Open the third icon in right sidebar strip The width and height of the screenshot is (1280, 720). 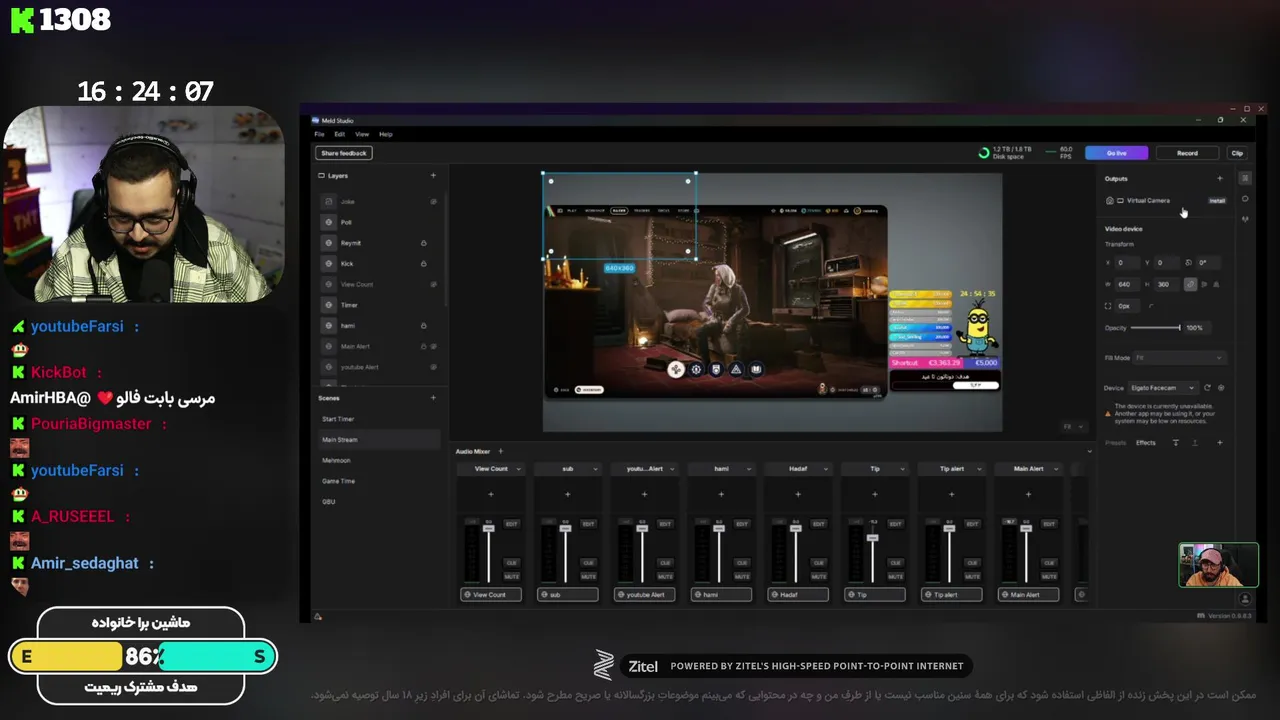[1244, 218]
